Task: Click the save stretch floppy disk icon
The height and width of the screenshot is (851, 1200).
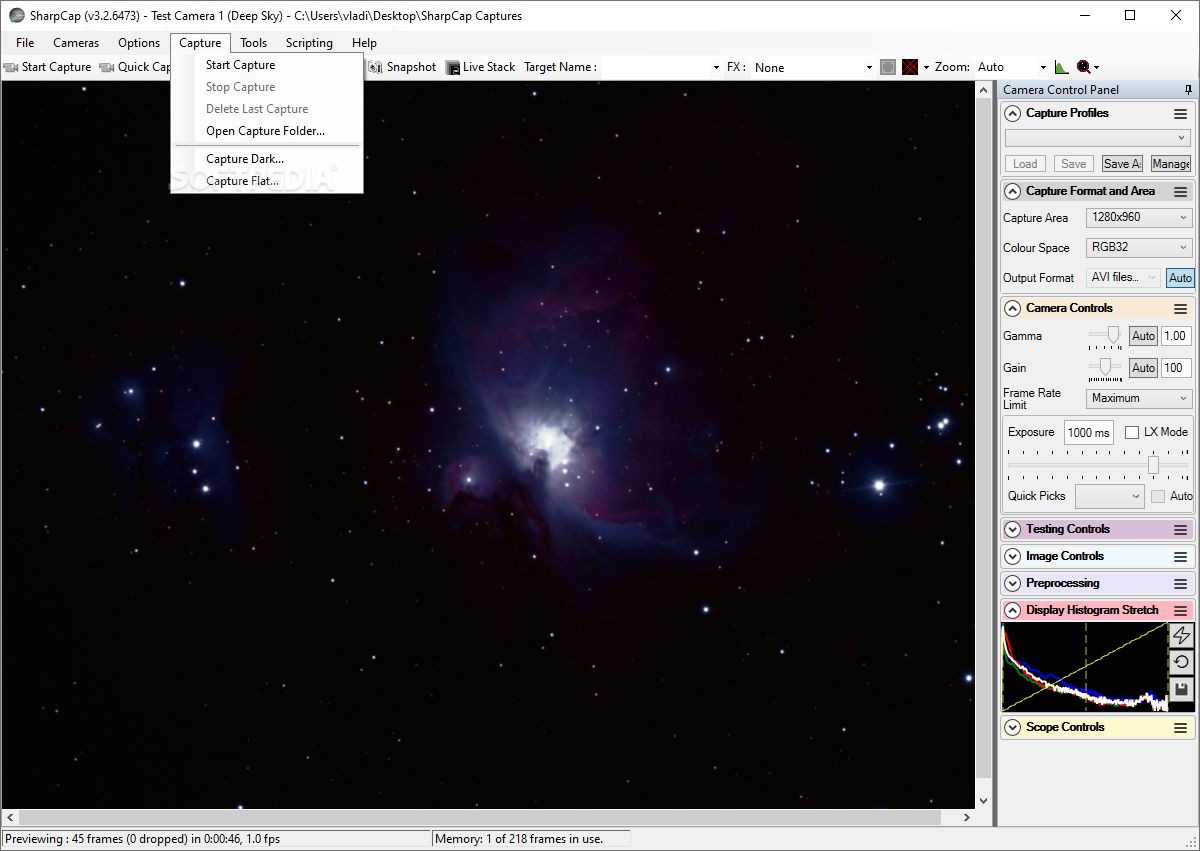Action: (x=1181, y=688)
